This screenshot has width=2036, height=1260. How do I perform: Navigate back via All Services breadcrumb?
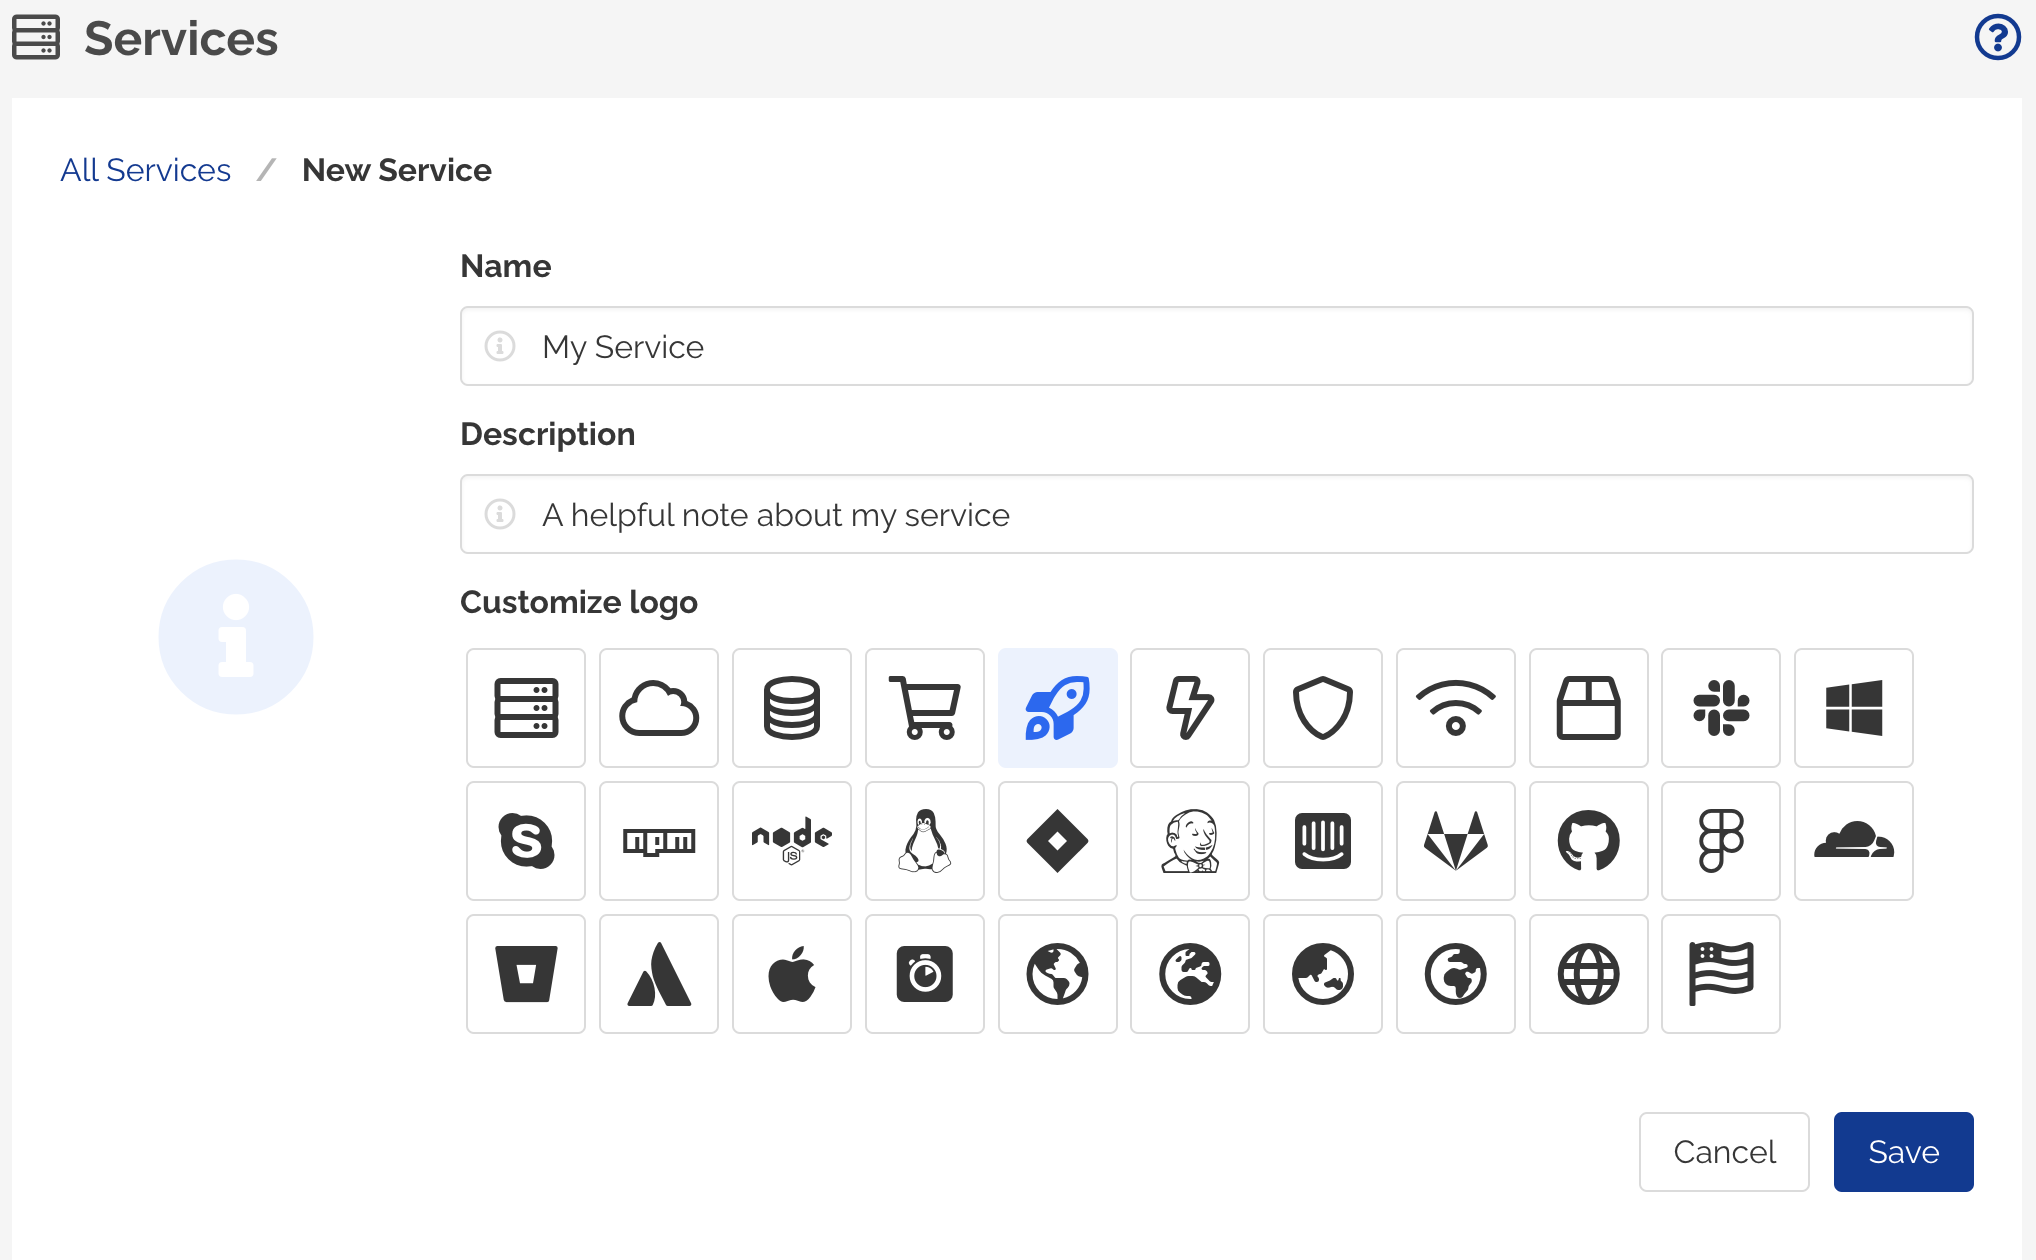(145, 170)
